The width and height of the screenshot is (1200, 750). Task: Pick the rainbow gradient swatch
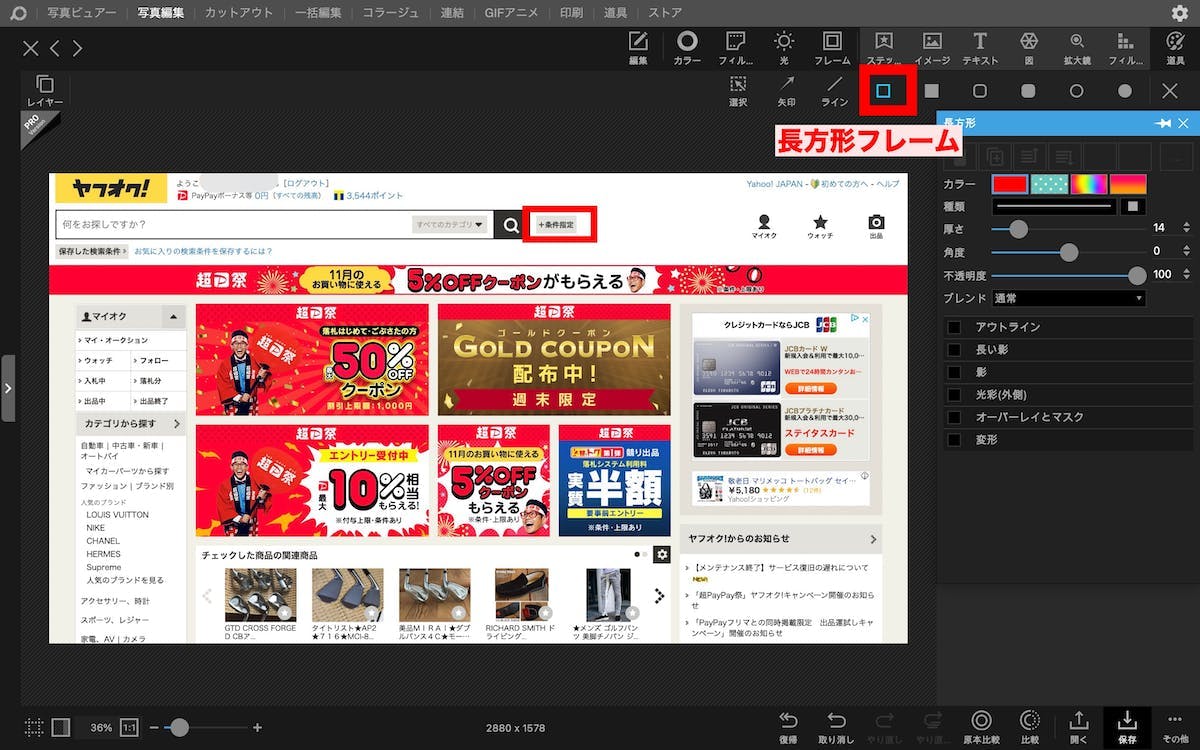click(1088, 184)
